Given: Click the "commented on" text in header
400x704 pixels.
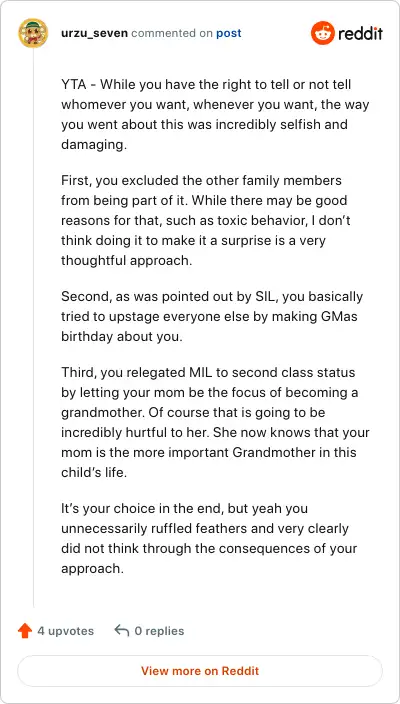Looking at the screenshot, I should click(x=172, y=33).
